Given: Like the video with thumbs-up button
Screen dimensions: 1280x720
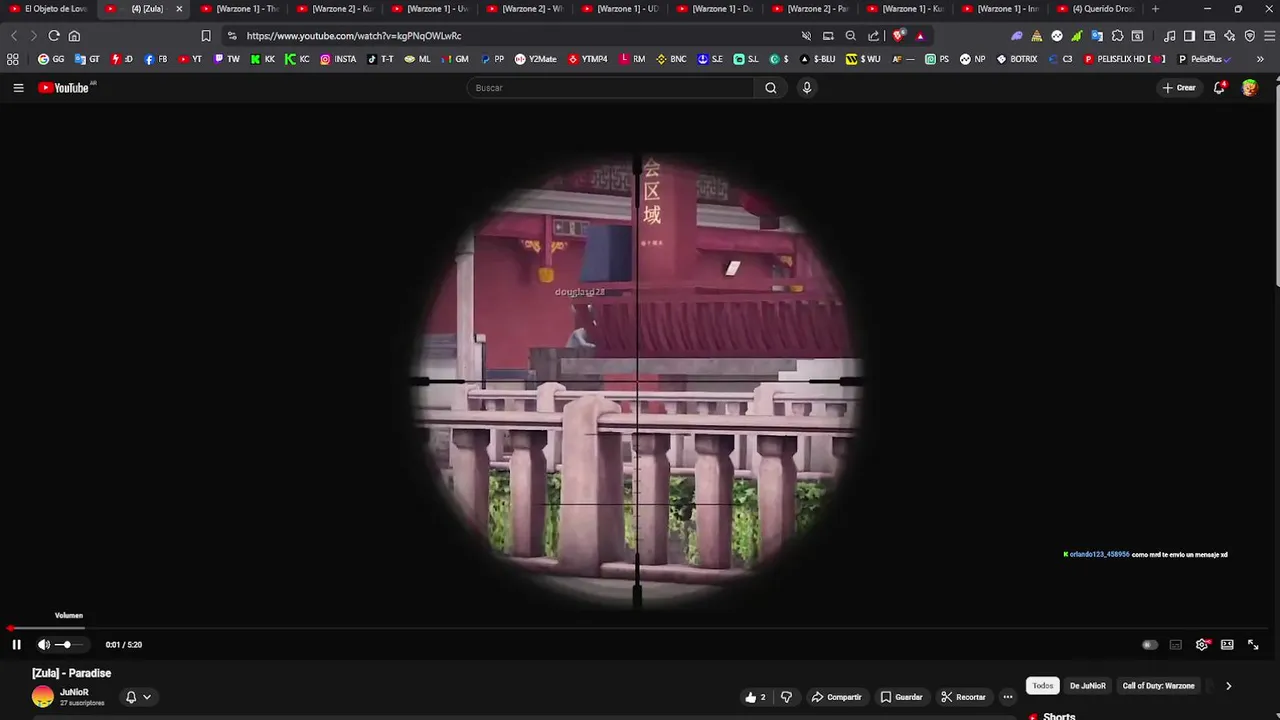Looking at the screenshot, I should pos(755,697).
